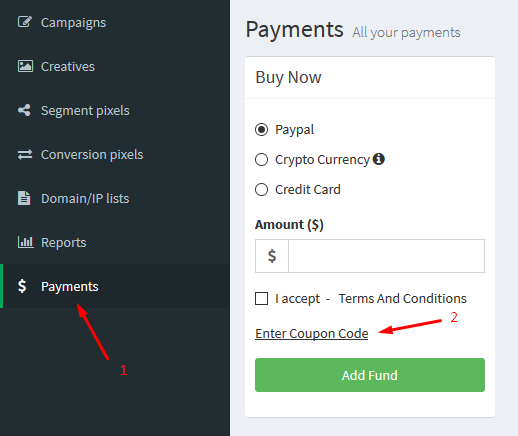
Task: Click the Domain/IP lists document icon
Action: click(x=24, y=198)
